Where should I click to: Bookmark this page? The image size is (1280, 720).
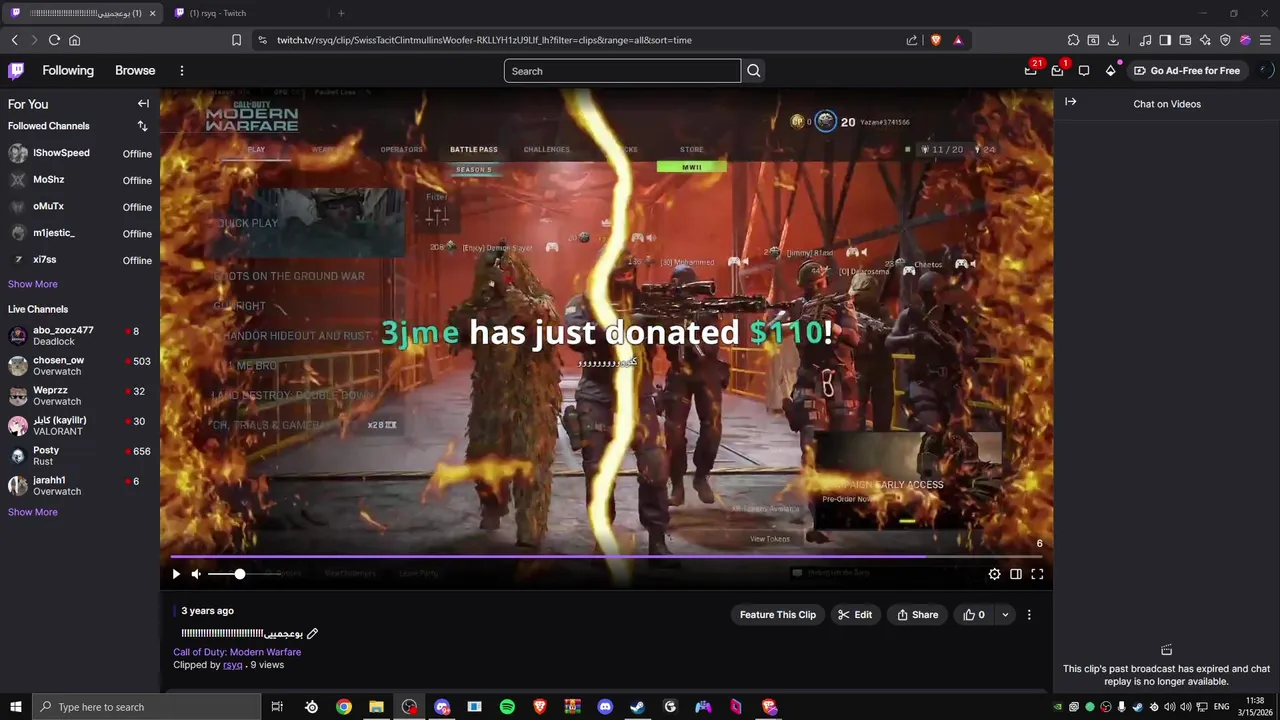tap(236, 40)
